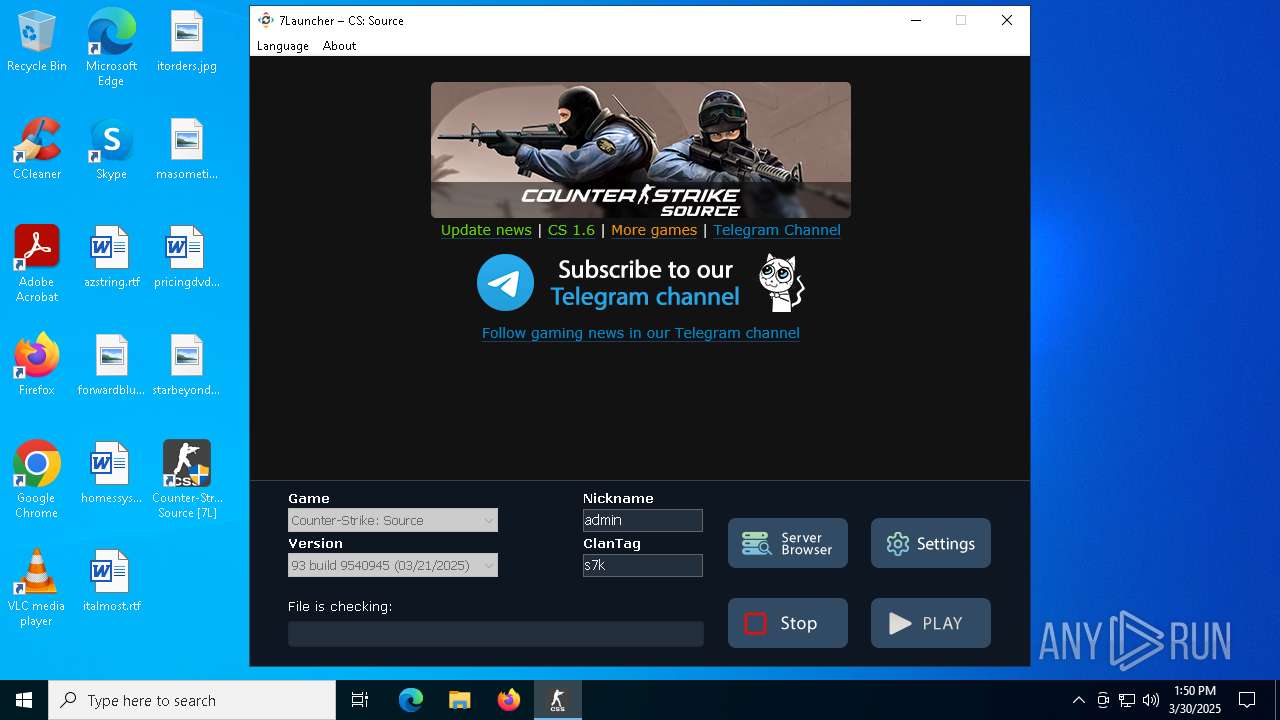Click the taskbar search box
This screenshot has height=720, width=1280.
(192, 700)
